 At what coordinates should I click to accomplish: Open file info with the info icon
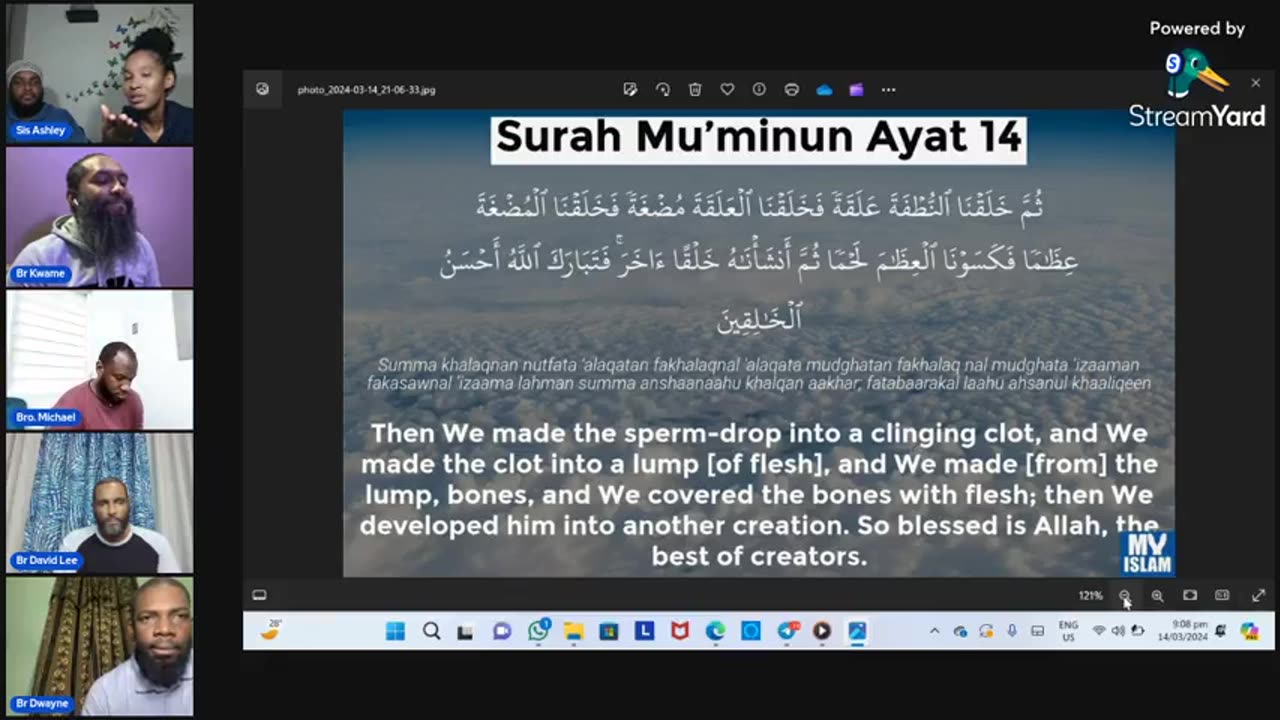pos(759,89)
